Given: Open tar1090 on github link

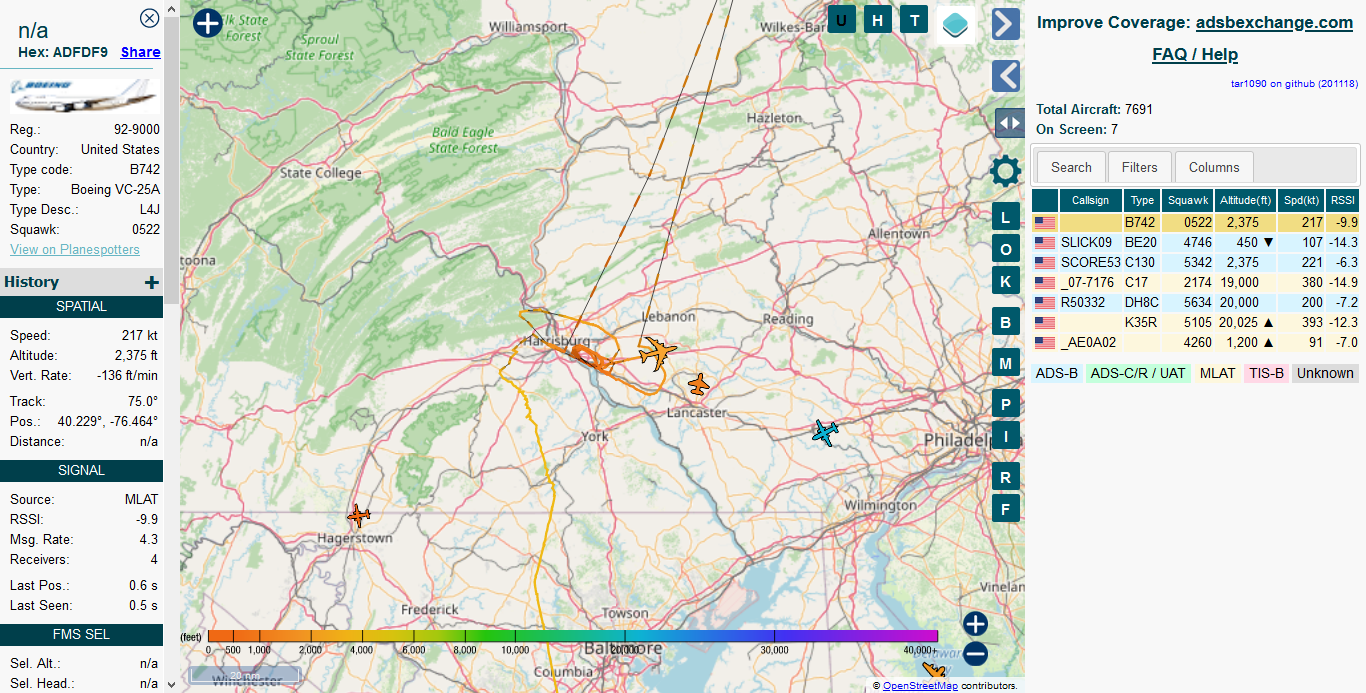Looking at the screenshot, I should 1294,84.
